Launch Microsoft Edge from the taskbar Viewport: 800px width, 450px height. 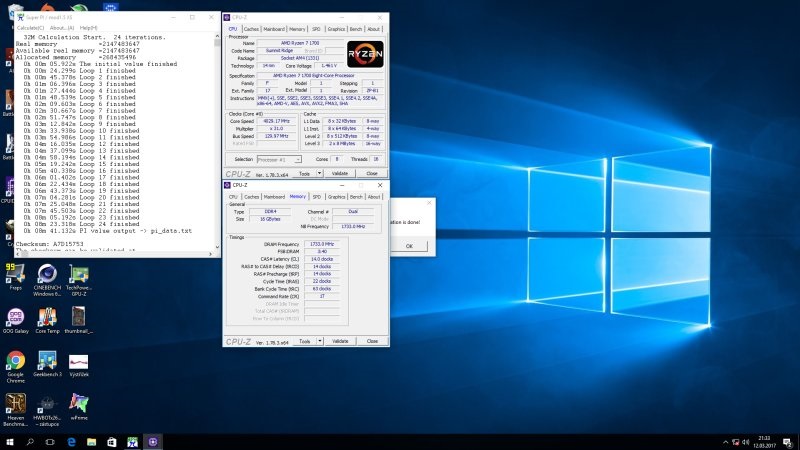[x=71, y=442]
